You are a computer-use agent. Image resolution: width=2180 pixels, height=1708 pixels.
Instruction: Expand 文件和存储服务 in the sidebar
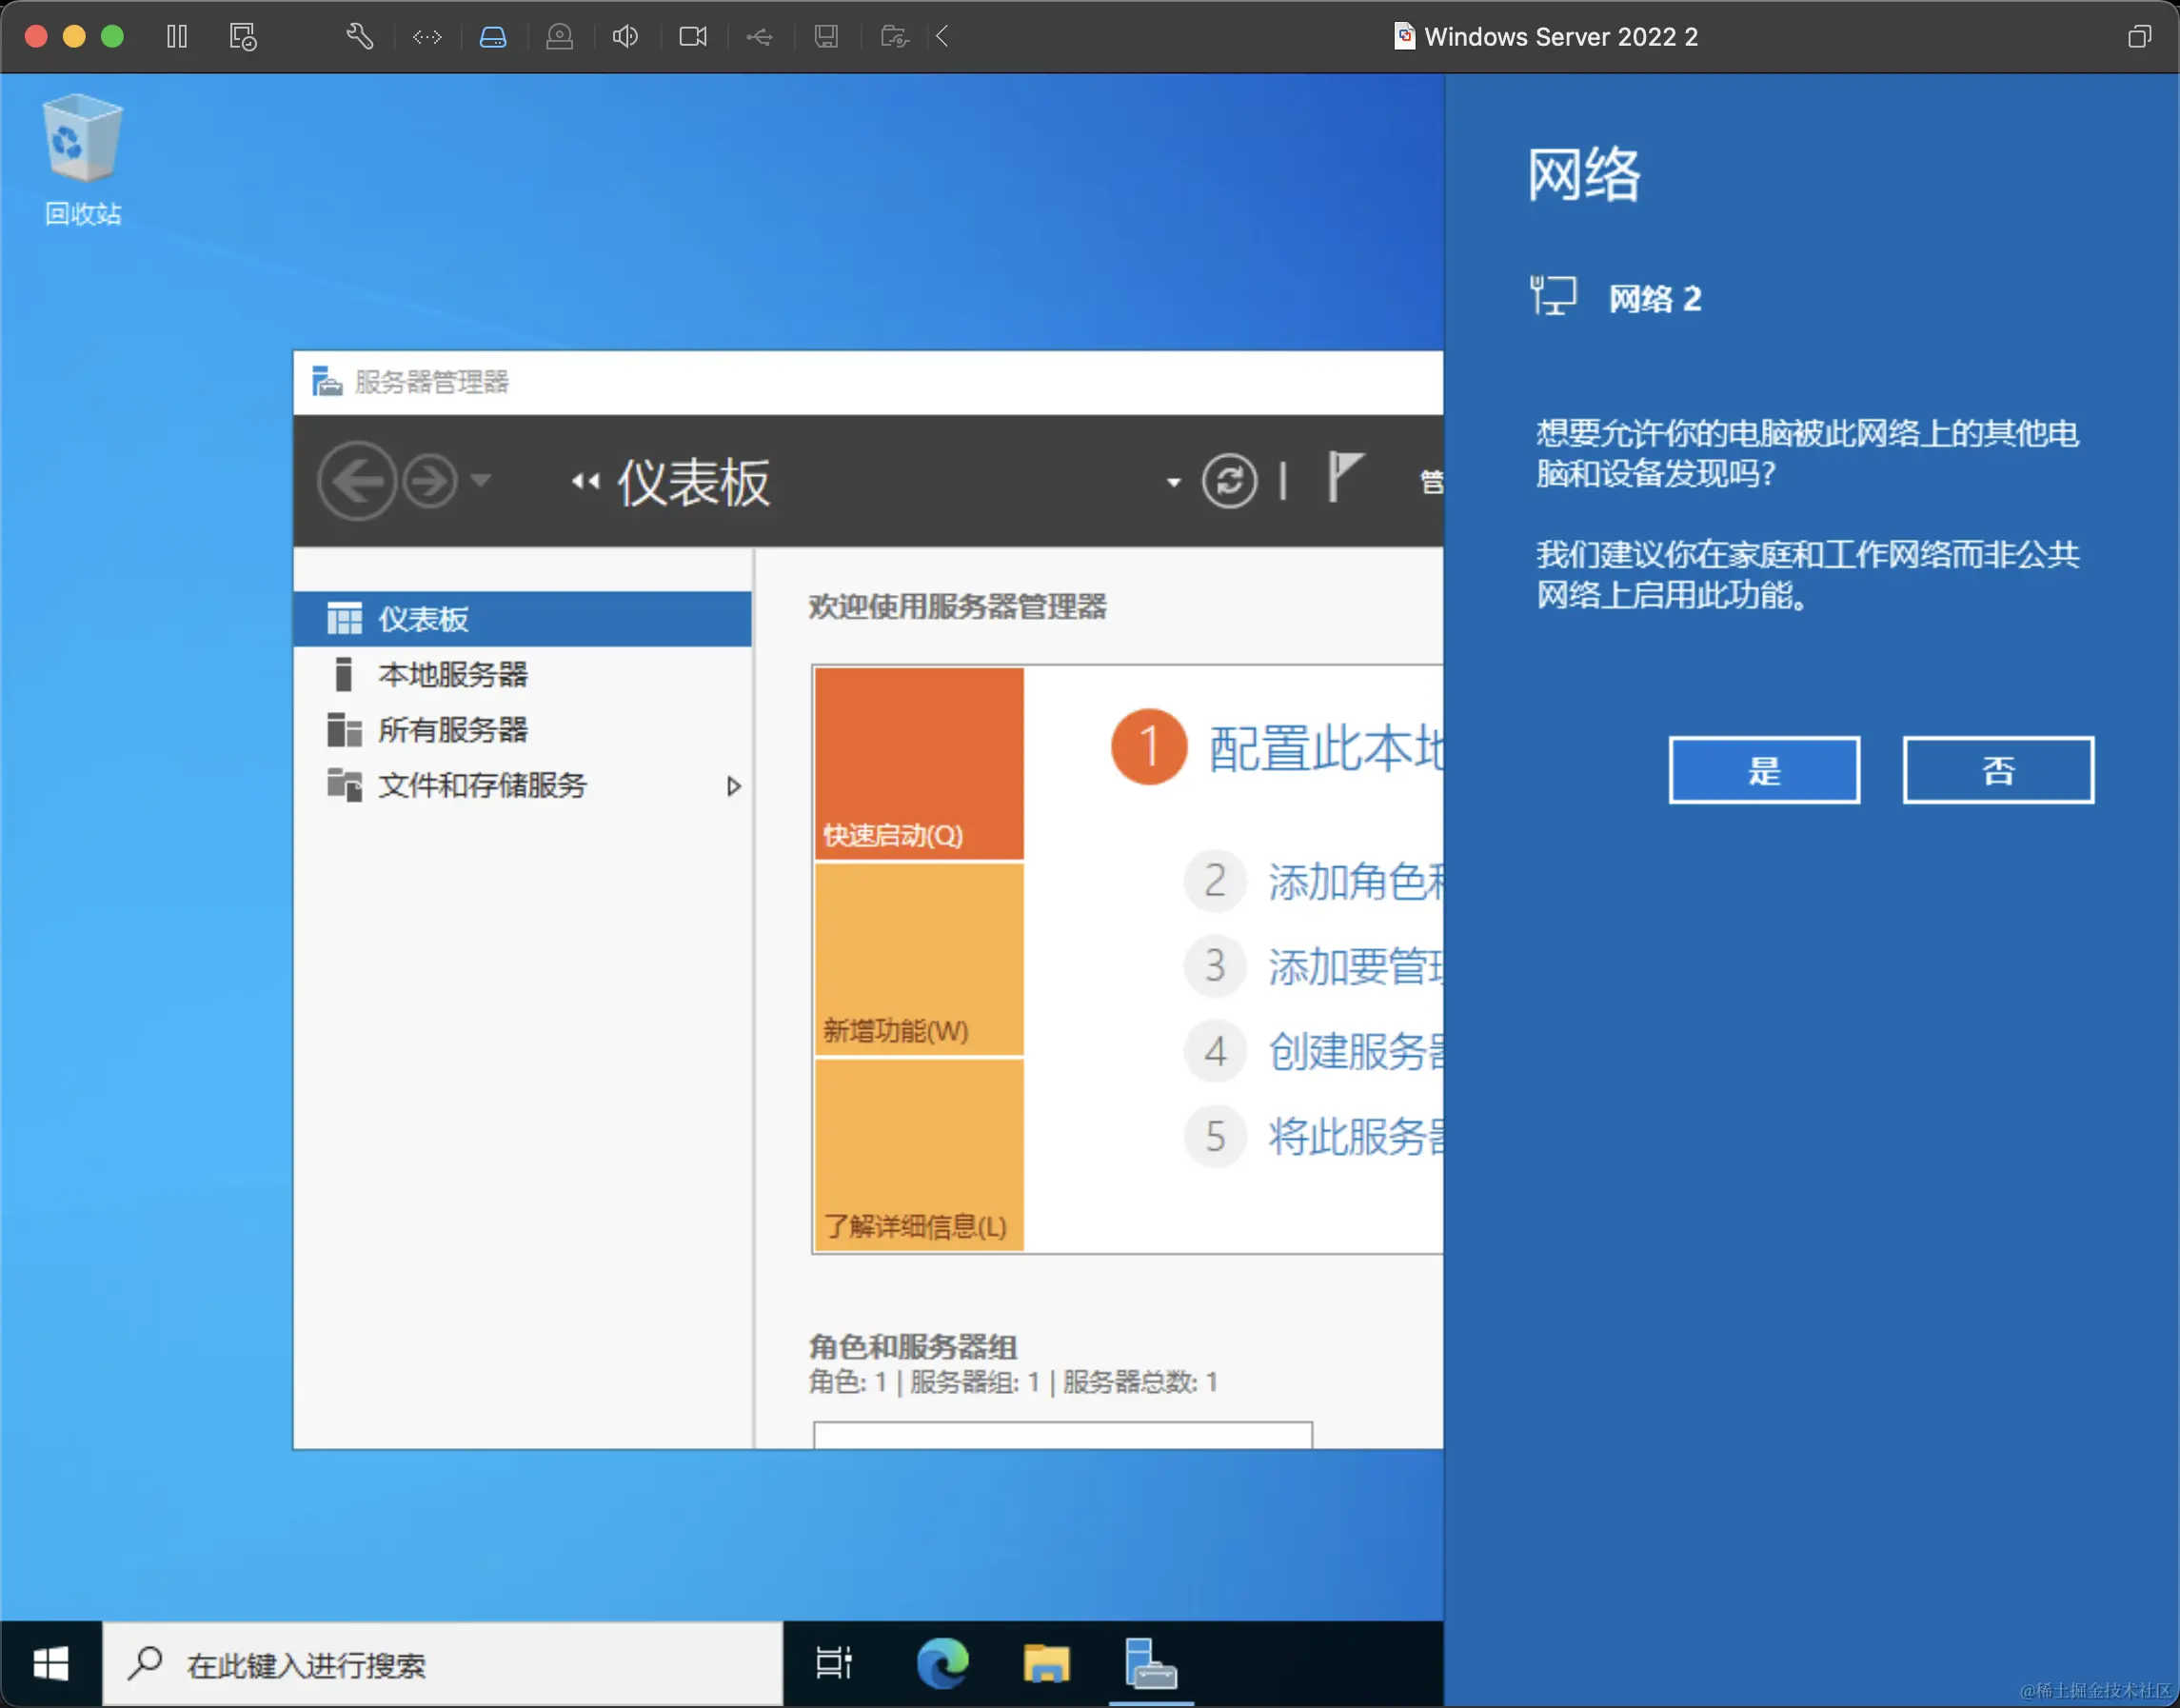(x=735, y=786)
